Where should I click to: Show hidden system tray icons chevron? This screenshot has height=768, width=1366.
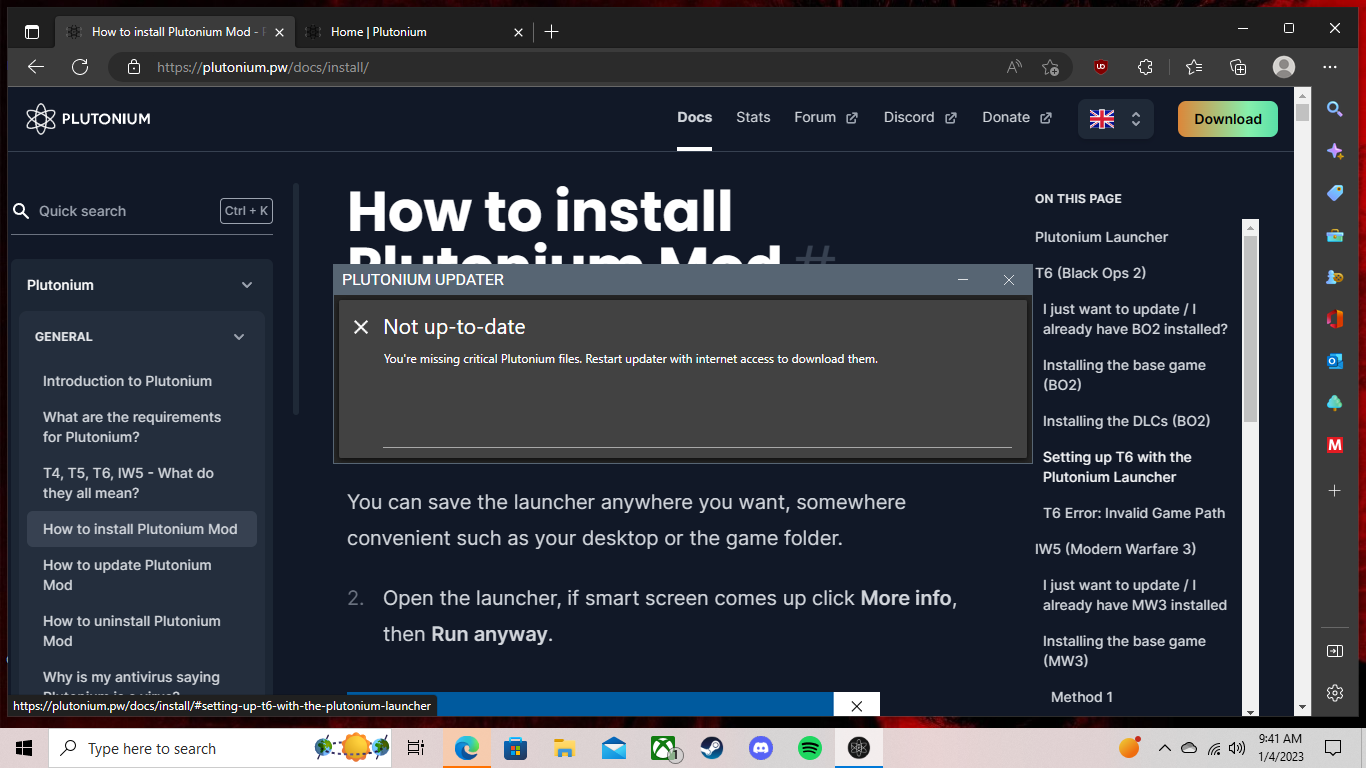pyautogui.click(x=1165, y=748)
